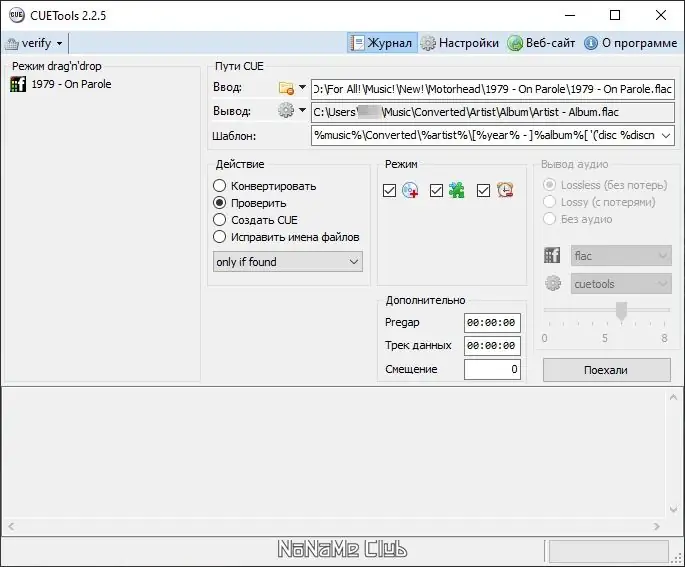Open the flac format dropdown
This screenshot has height=567, width=685.
point(621,256)
